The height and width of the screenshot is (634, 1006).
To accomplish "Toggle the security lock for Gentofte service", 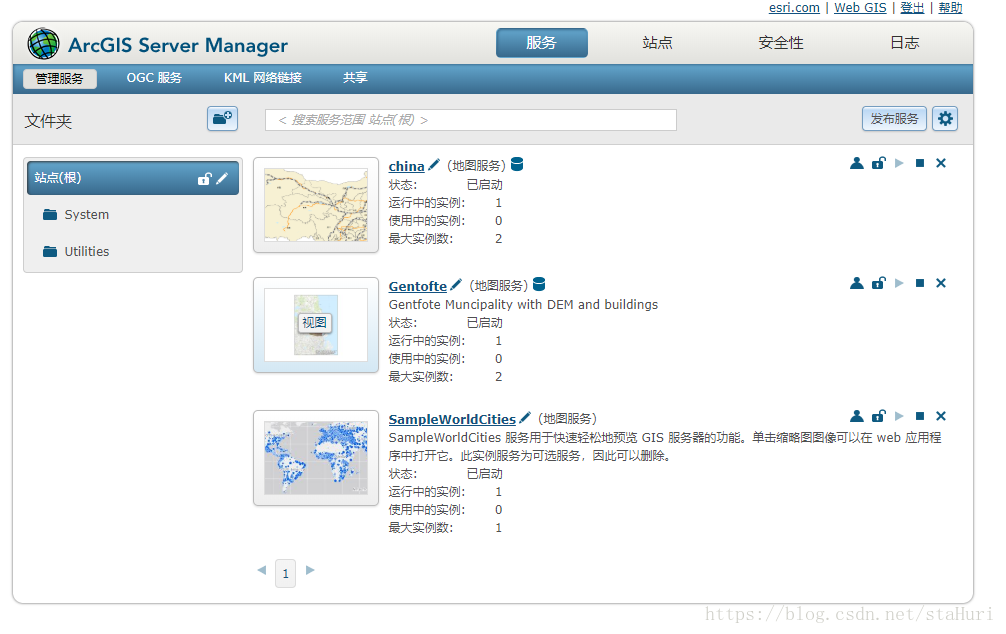I will click(x=878, y=283).
